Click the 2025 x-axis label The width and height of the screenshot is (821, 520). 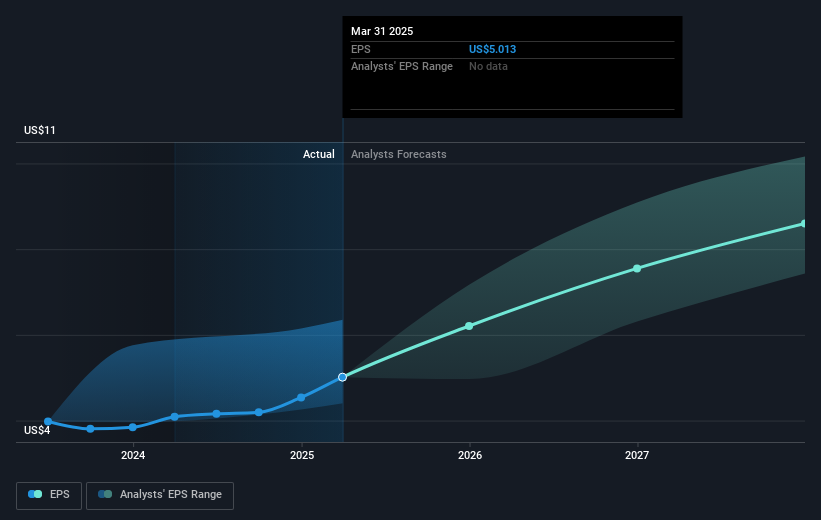point(302,455)
